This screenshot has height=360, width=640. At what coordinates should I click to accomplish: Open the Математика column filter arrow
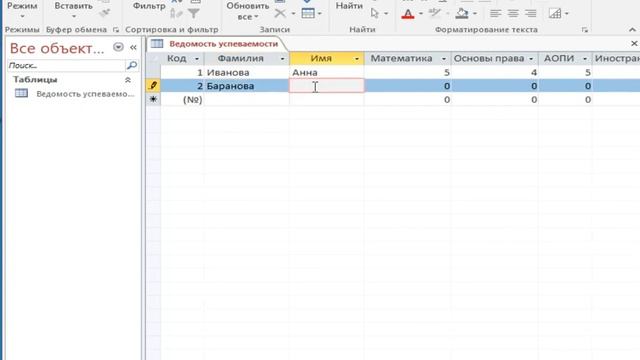[444, 59]
